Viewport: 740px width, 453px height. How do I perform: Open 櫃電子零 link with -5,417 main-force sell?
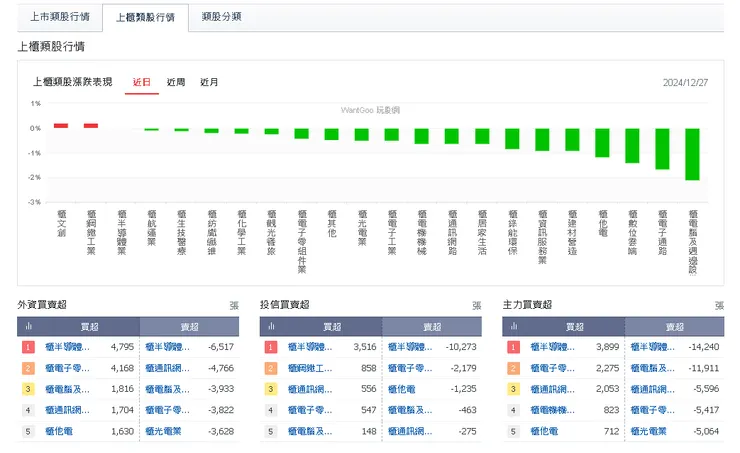click(653, 410)
